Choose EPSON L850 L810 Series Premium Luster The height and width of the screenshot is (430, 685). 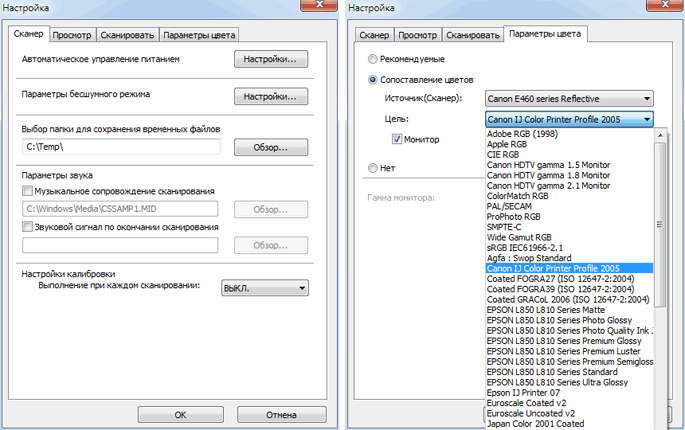(570, 351)
